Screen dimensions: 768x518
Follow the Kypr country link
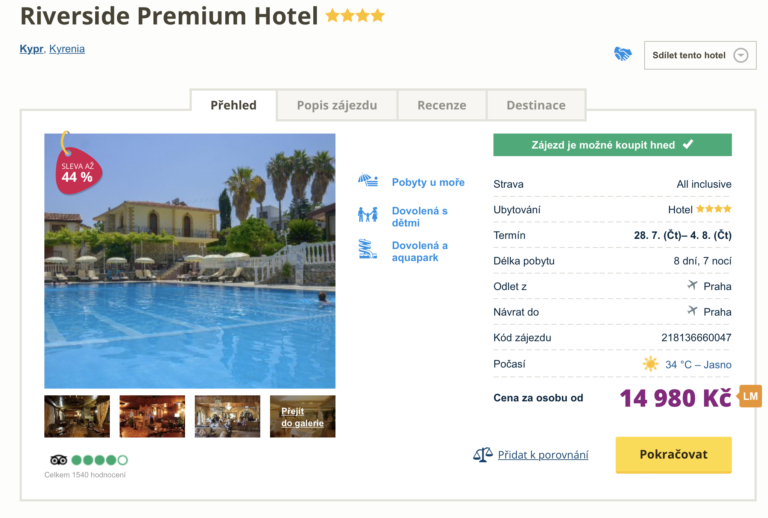31,49
